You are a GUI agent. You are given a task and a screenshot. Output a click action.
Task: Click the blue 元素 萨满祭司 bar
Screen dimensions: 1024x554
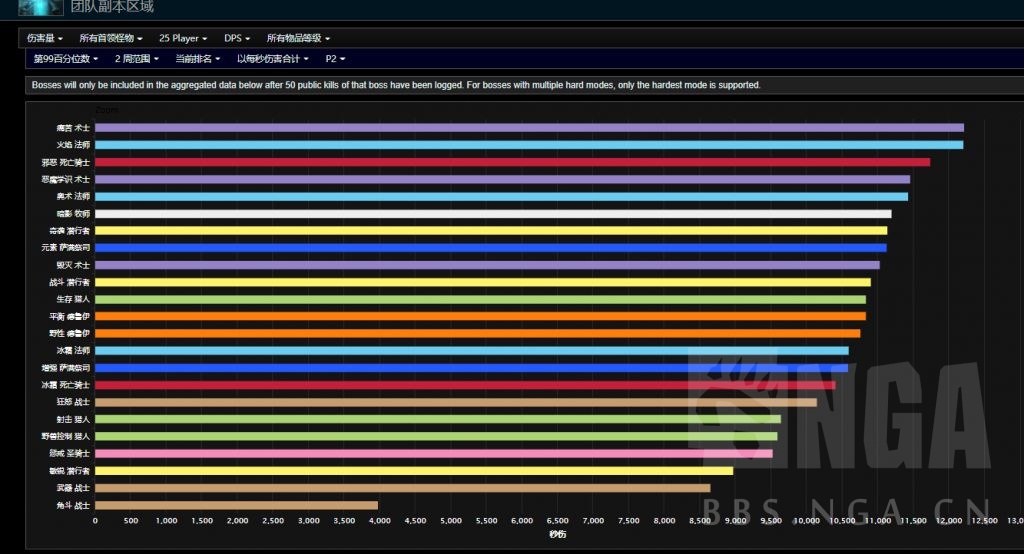pos(490,248)
